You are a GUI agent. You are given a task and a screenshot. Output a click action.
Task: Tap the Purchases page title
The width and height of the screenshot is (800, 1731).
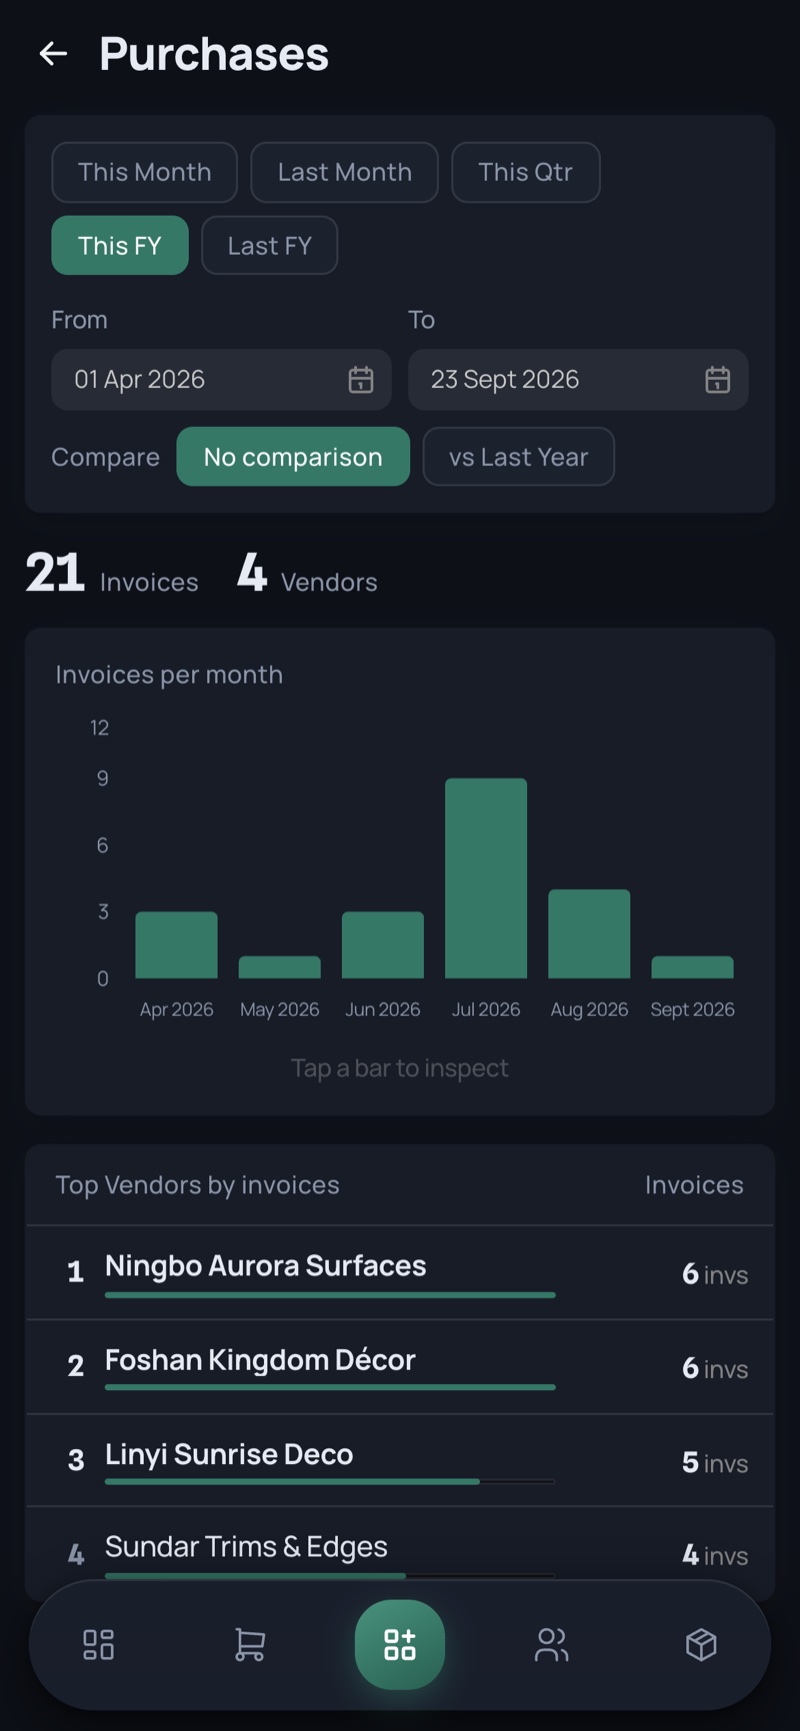(x=214, y=54)
